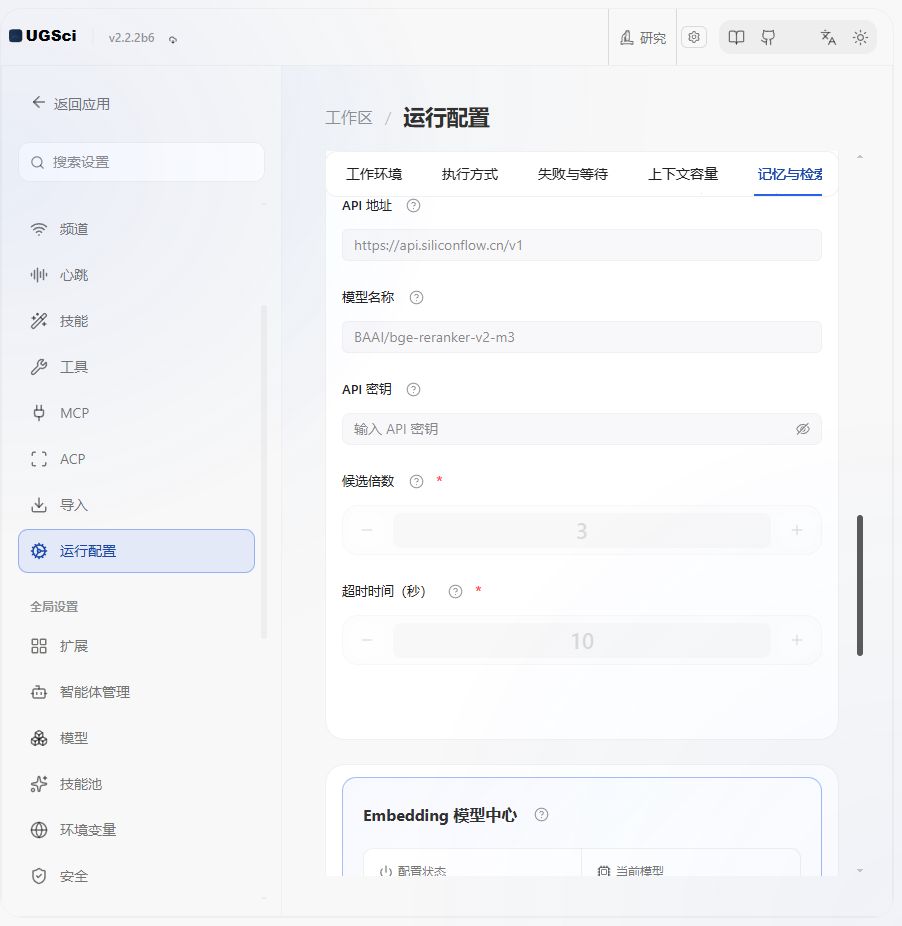Increase 超时时间 with plus button

797,640
